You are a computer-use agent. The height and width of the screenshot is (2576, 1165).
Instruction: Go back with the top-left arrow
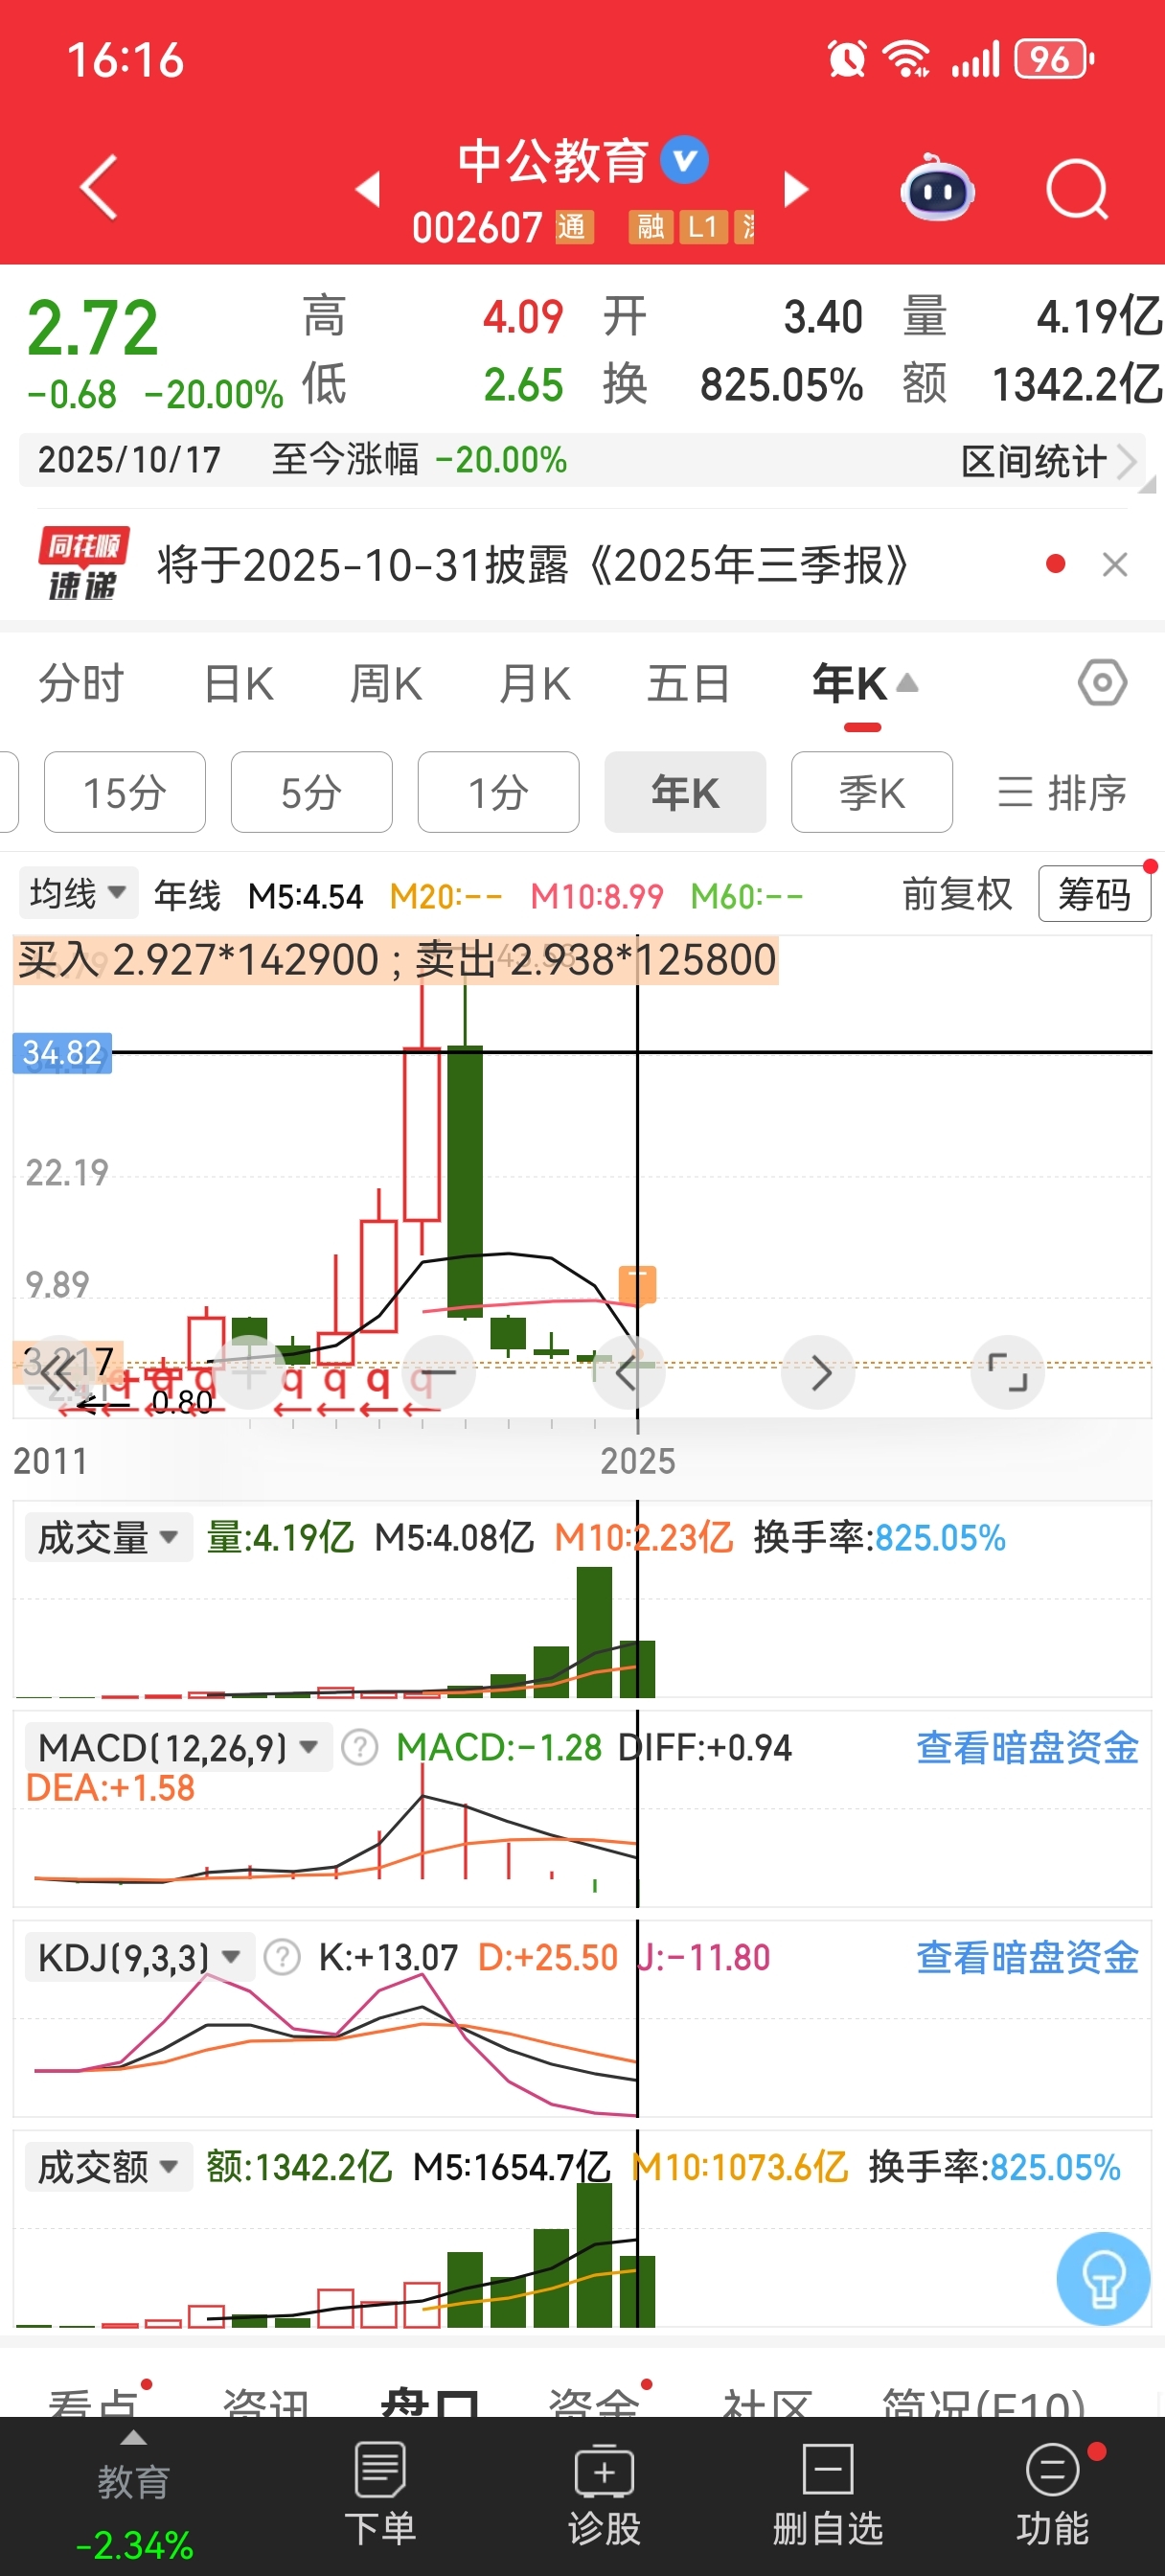[x=99, y=187]
